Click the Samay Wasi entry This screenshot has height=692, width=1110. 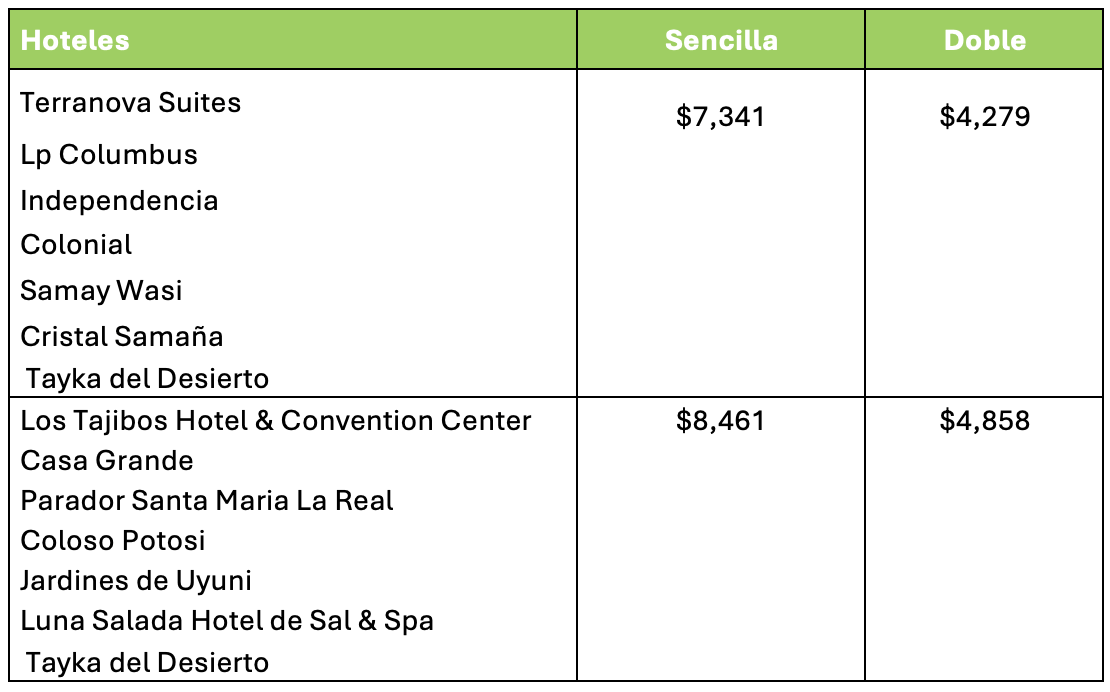pyautogui.click(x=101, y=290)
